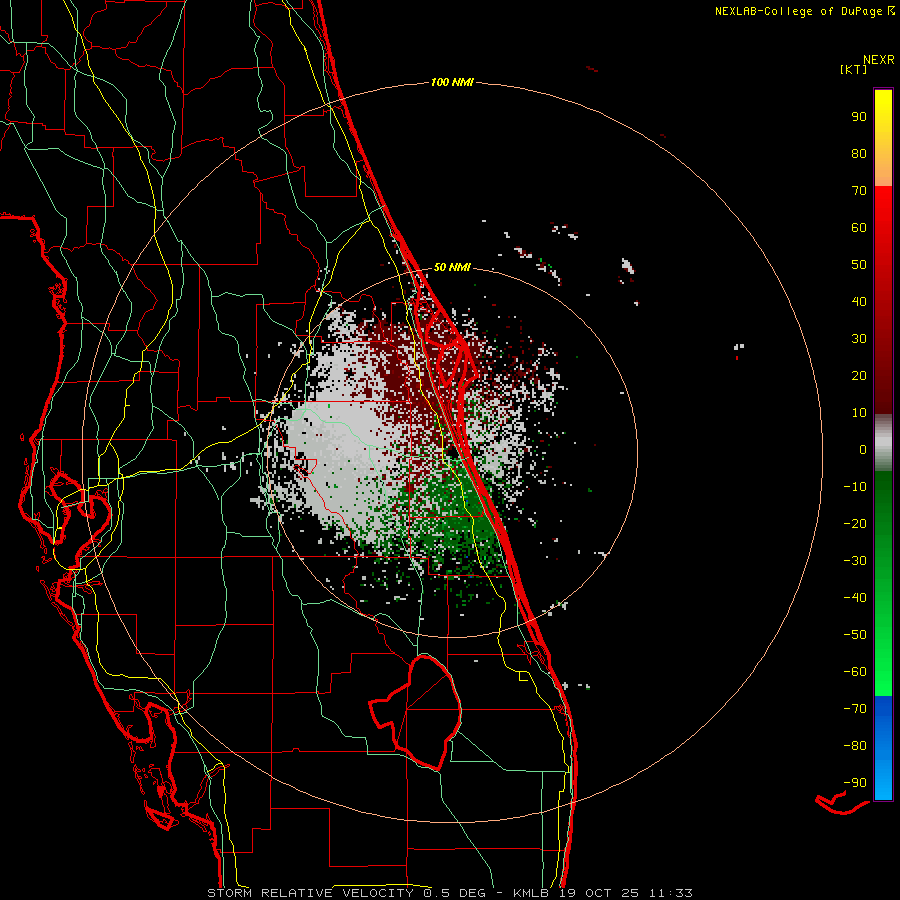Click the 90 value on the velocity scale
Screen dimensions: 900x900
(859, 117)
